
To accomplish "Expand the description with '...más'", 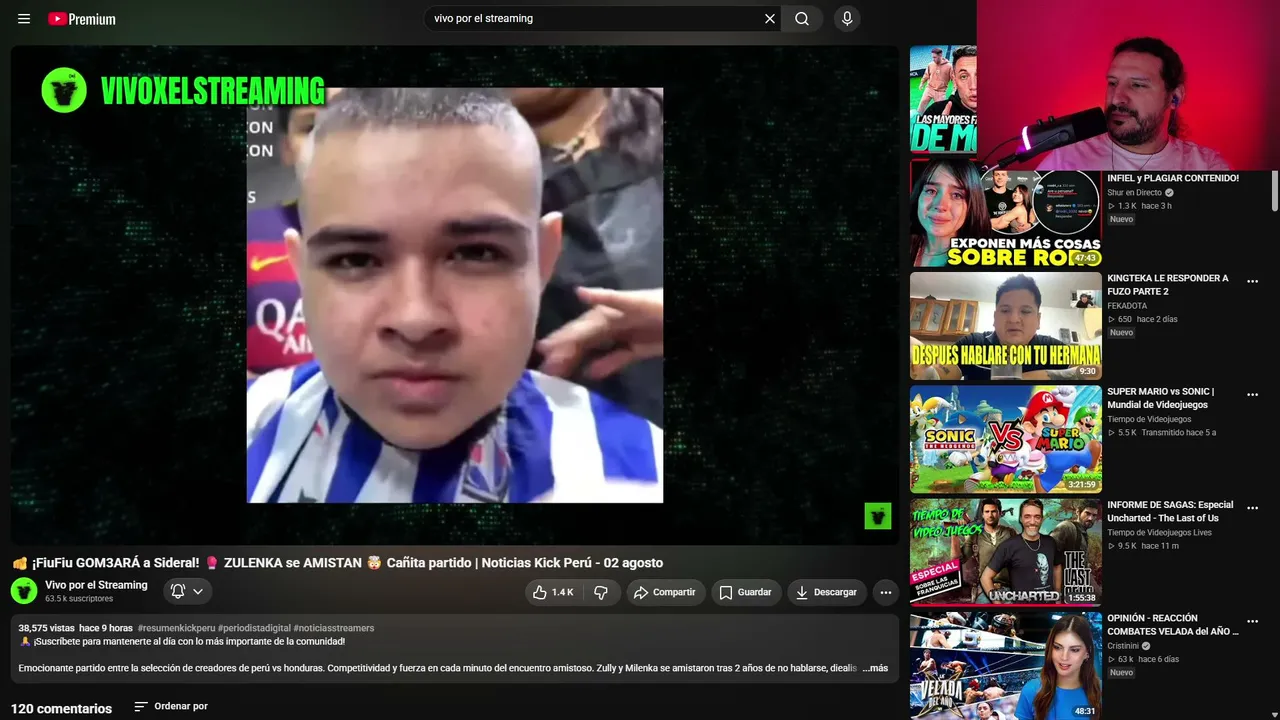I will 875,668.
